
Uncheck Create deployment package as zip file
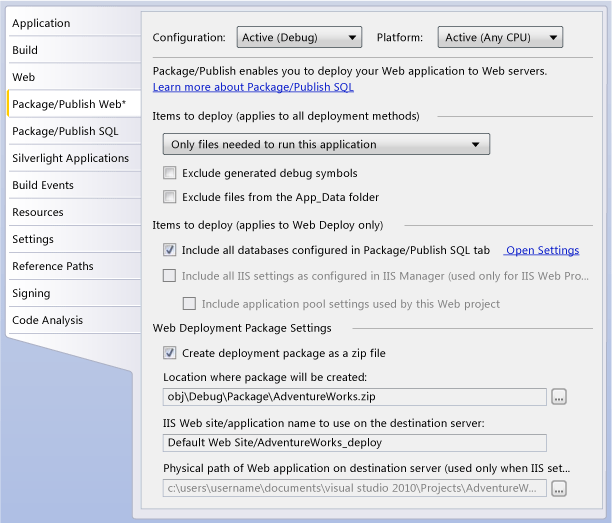click(x=169, y=353)
